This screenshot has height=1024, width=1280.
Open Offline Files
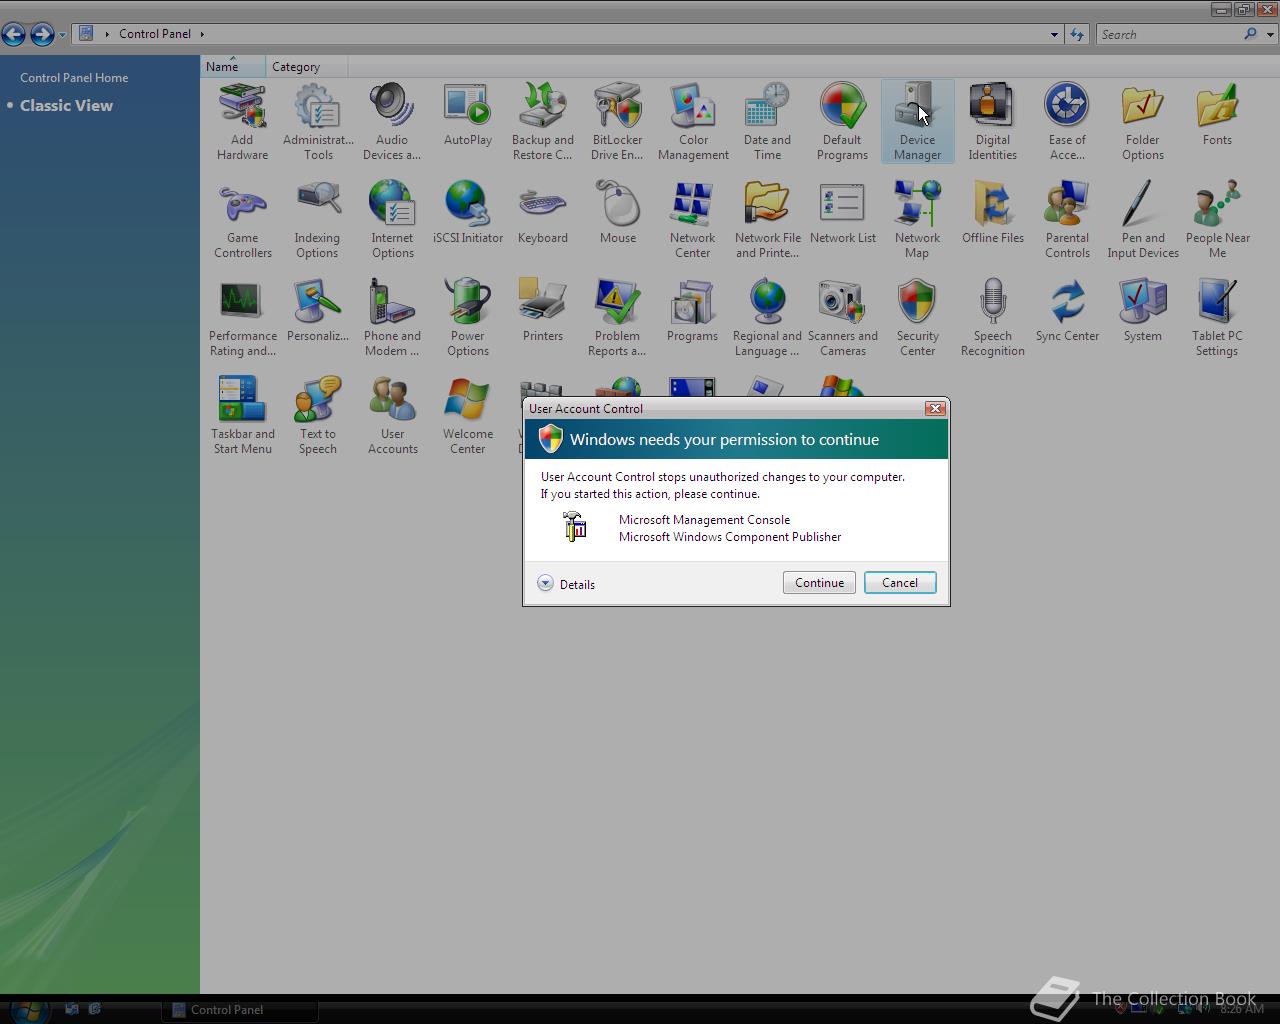tap(992, 214)
